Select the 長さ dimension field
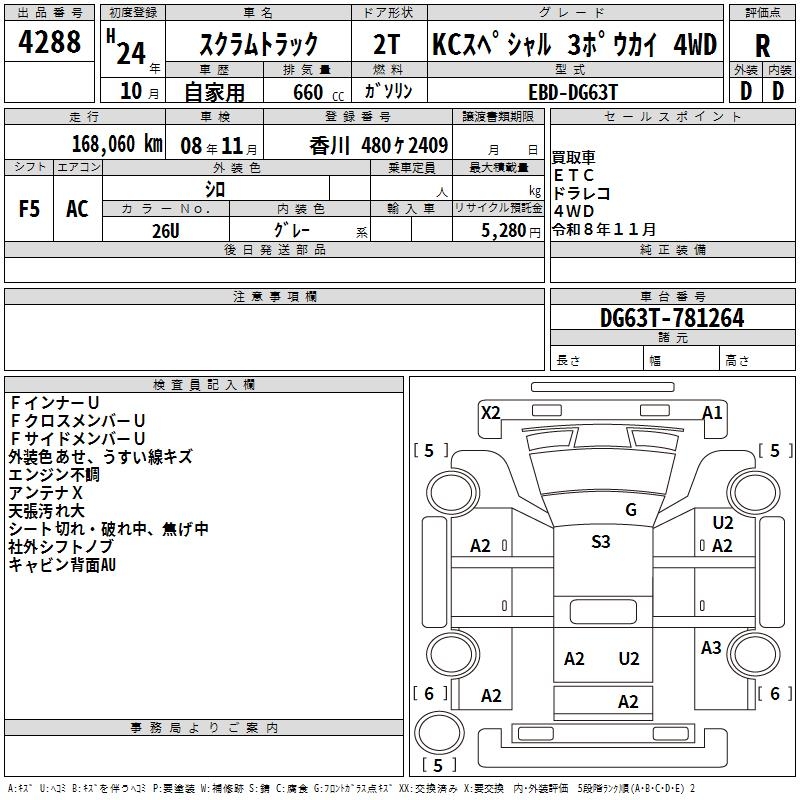Viewport: 800px width, 800px height. 596,359
